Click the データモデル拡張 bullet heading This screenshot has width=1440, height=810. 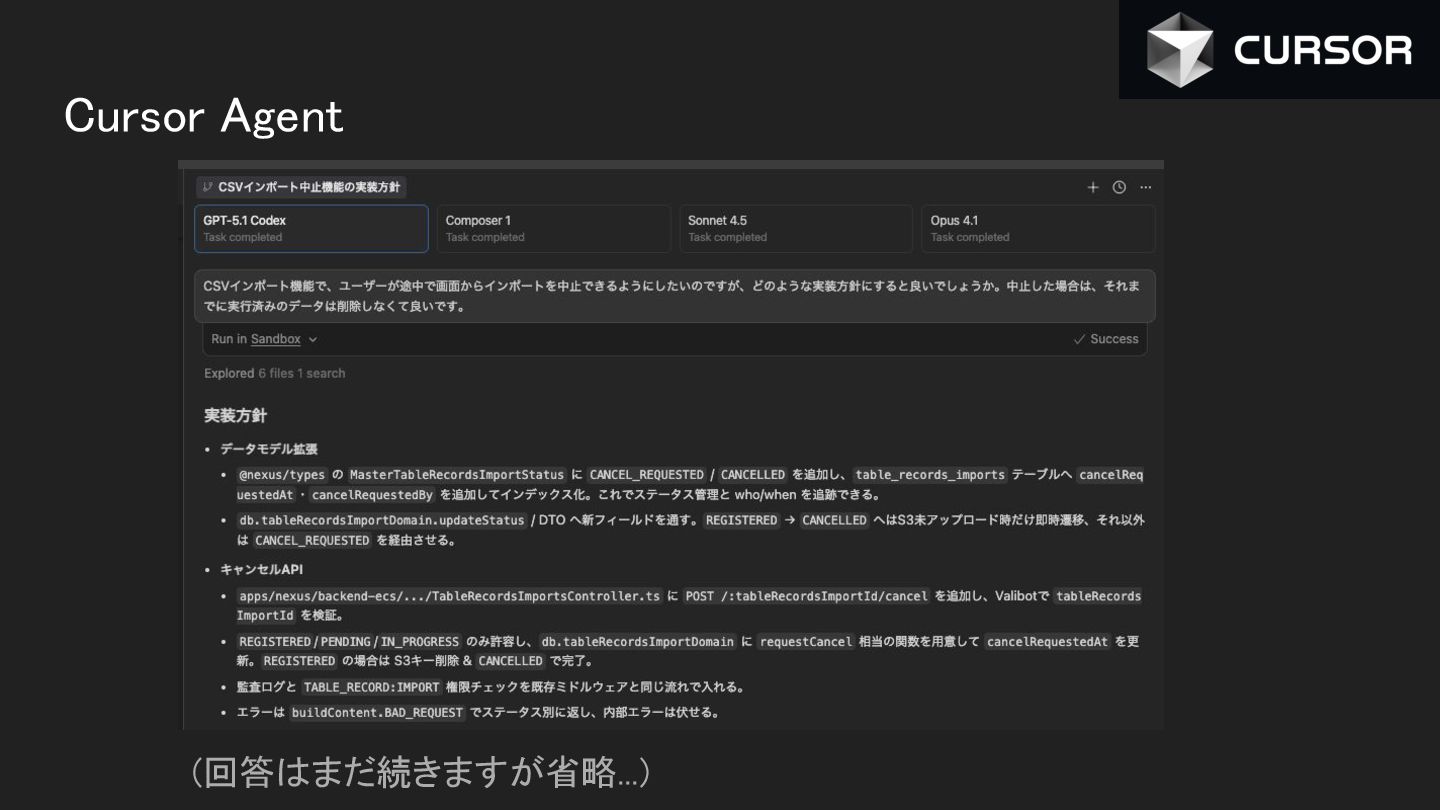(269, 449)
